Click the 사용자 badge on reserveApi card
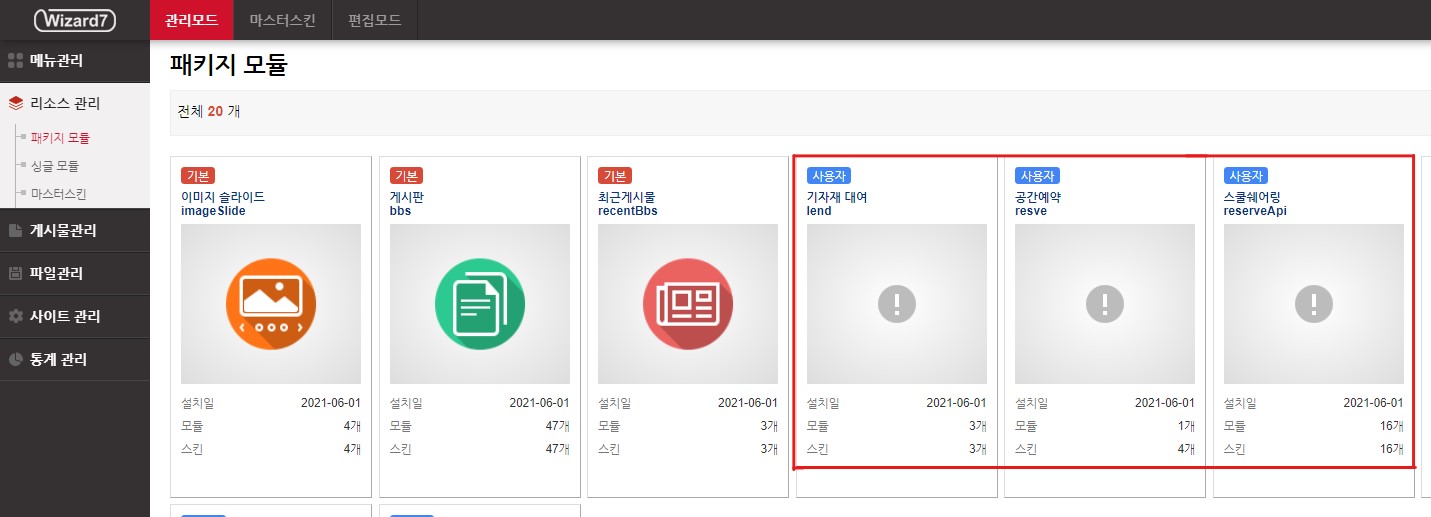 pyautogui.click(x=1246, y=176)
